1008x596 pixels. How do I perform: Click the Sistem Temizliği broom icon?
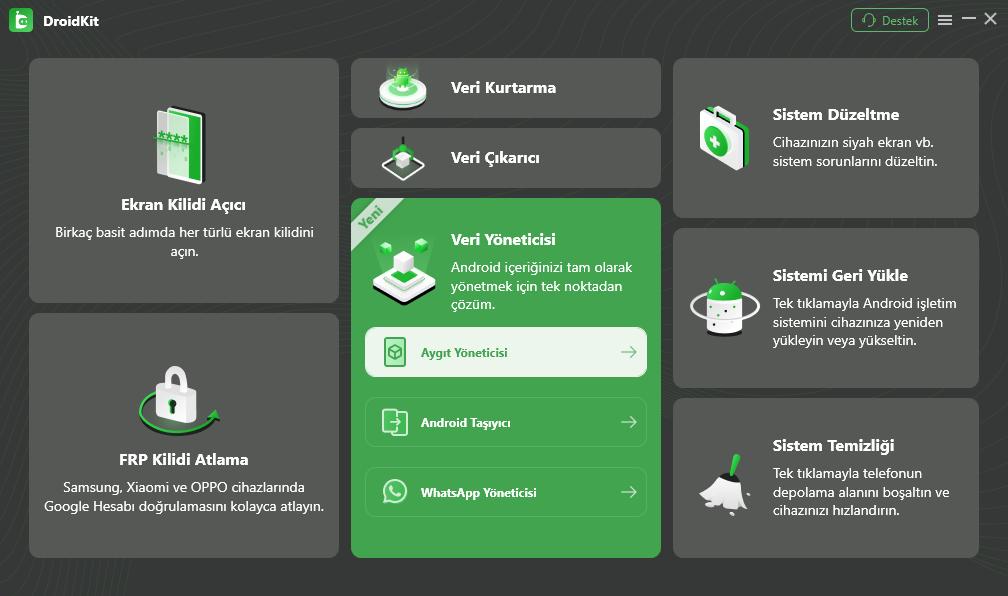coord(724,485)
